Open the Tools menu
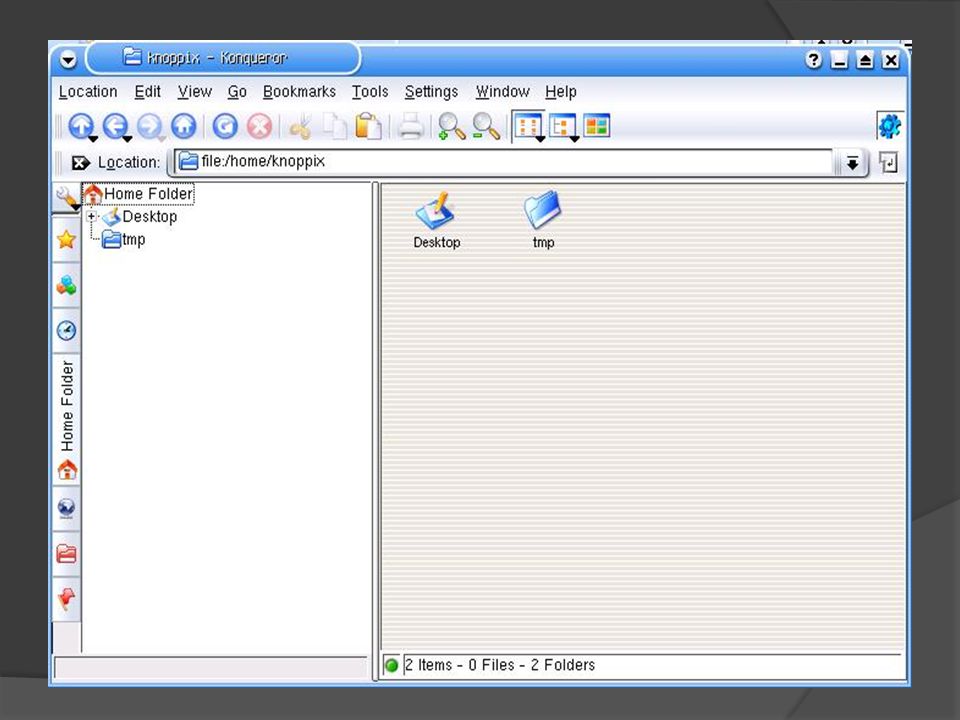This screenshot has height=720, width=960. click(370, 92)
